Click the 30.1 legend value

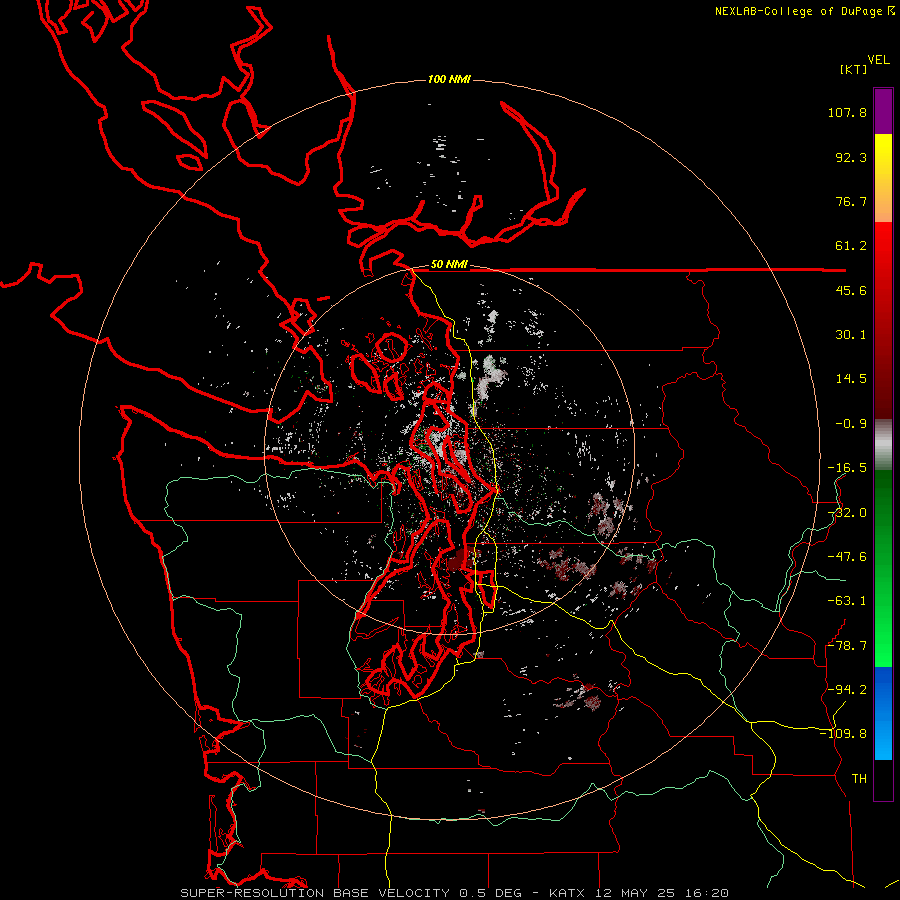click(x=851, y=335)
